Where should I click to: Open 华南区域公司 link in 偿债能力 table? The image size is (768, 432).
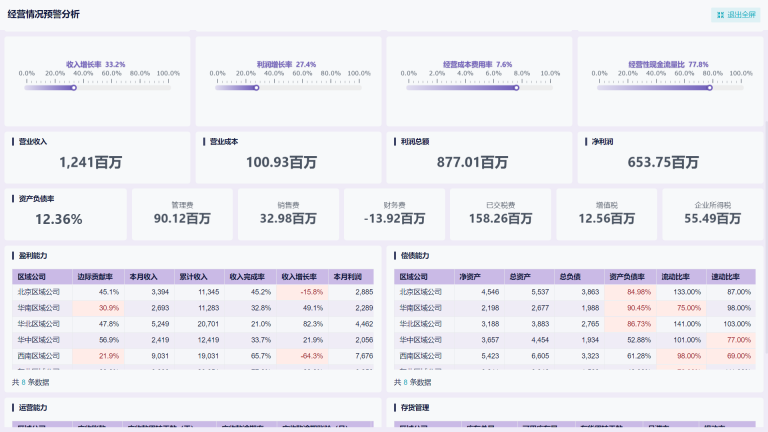click(x=420, y=308)
